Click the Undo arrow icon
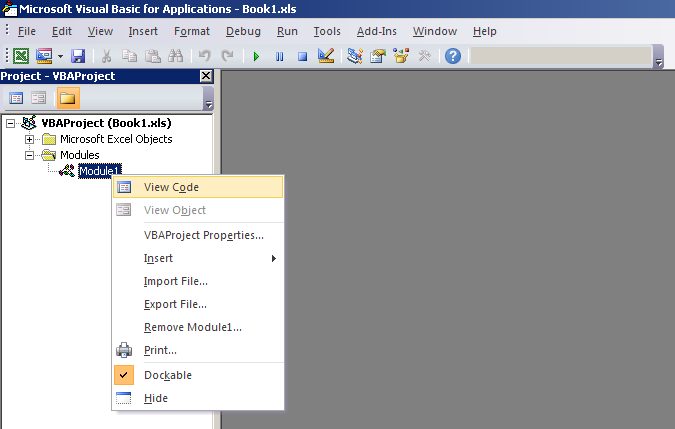The image size is (675, 429). click(x=204, y=56)
